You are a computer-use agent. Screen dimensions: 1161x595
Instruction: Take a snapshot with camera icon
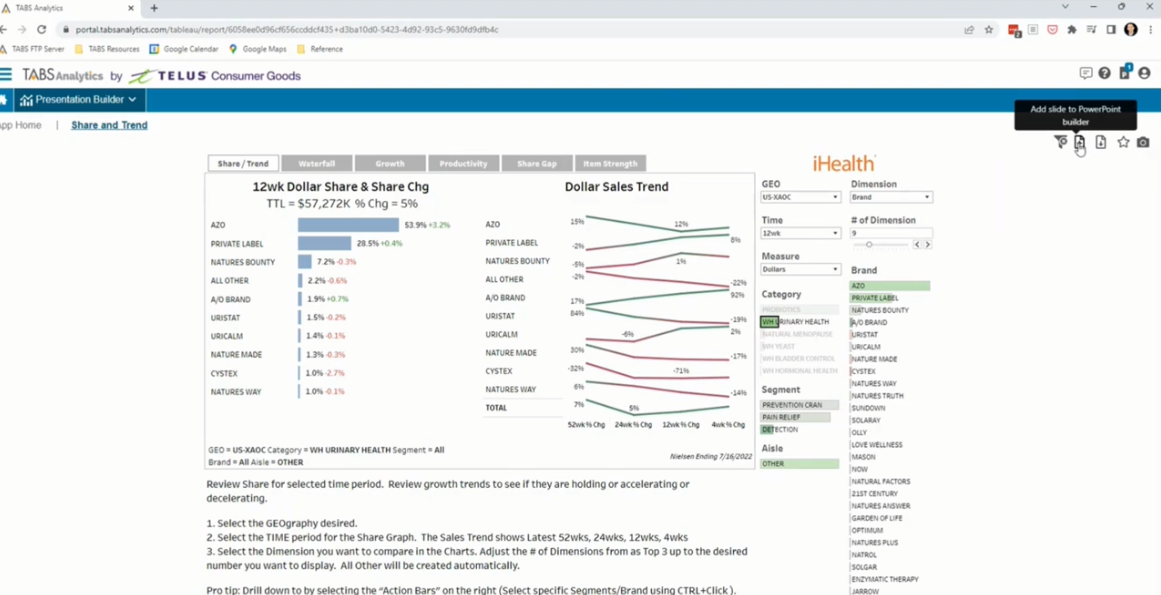coord(1143,142)
